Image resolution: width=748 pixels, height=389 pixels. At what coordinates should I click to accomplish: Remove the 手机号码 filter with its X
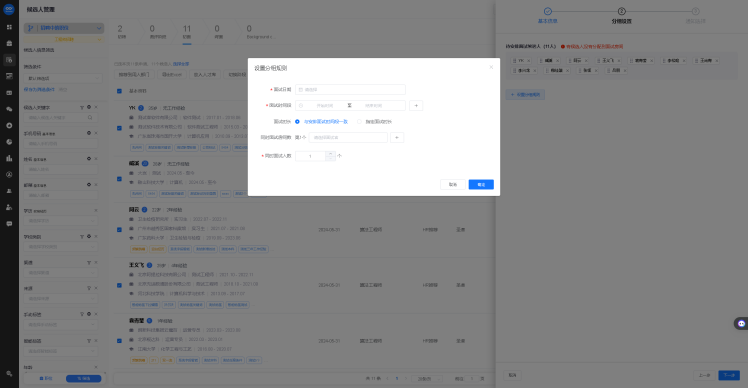coord(96,133)
